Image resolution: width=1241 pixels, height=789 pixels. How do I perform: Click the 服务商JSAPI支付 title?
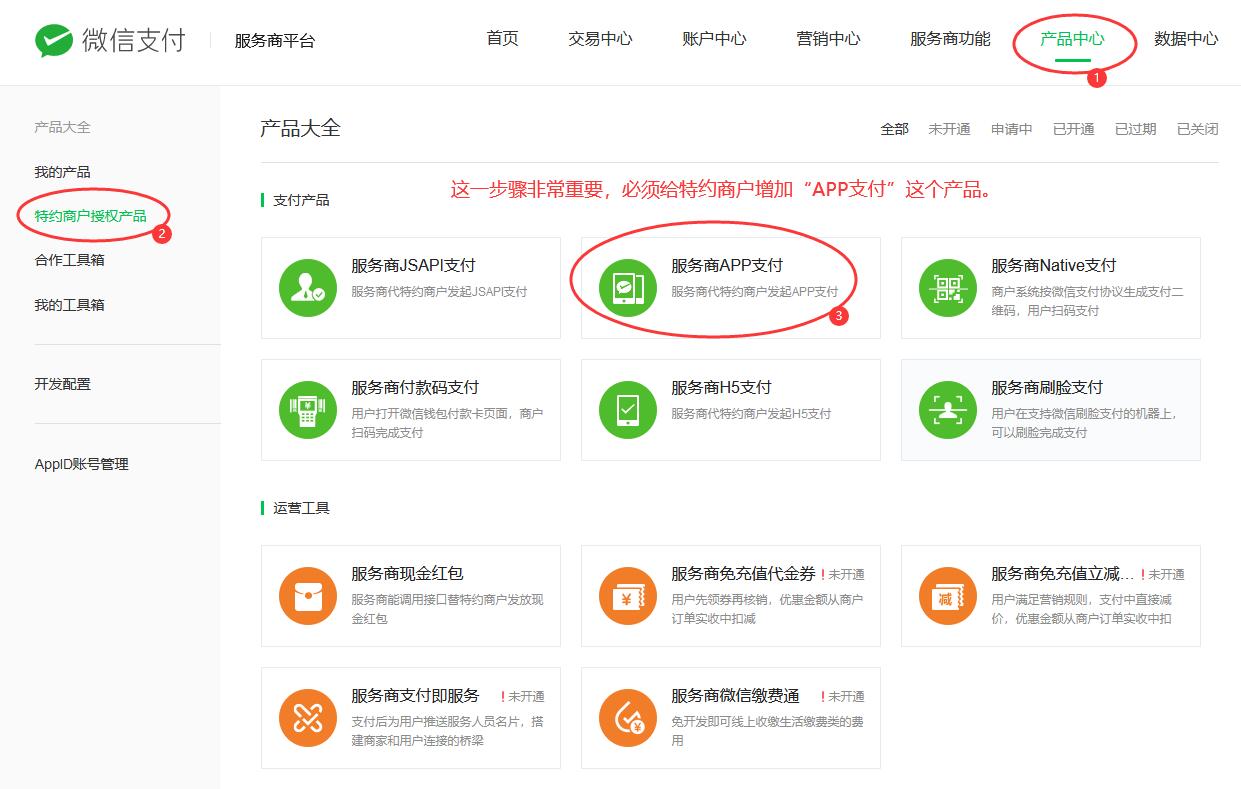coord(413,266)
